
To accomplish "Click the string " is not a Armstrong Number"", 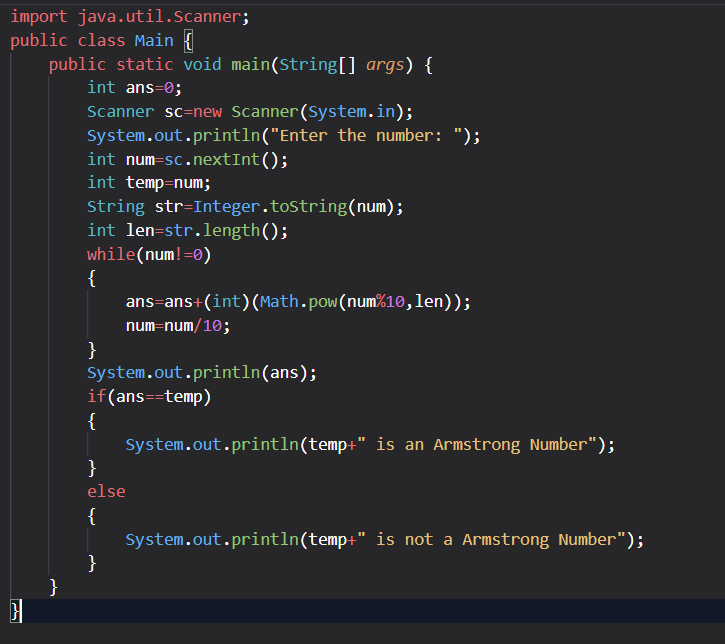I will 491,540.
